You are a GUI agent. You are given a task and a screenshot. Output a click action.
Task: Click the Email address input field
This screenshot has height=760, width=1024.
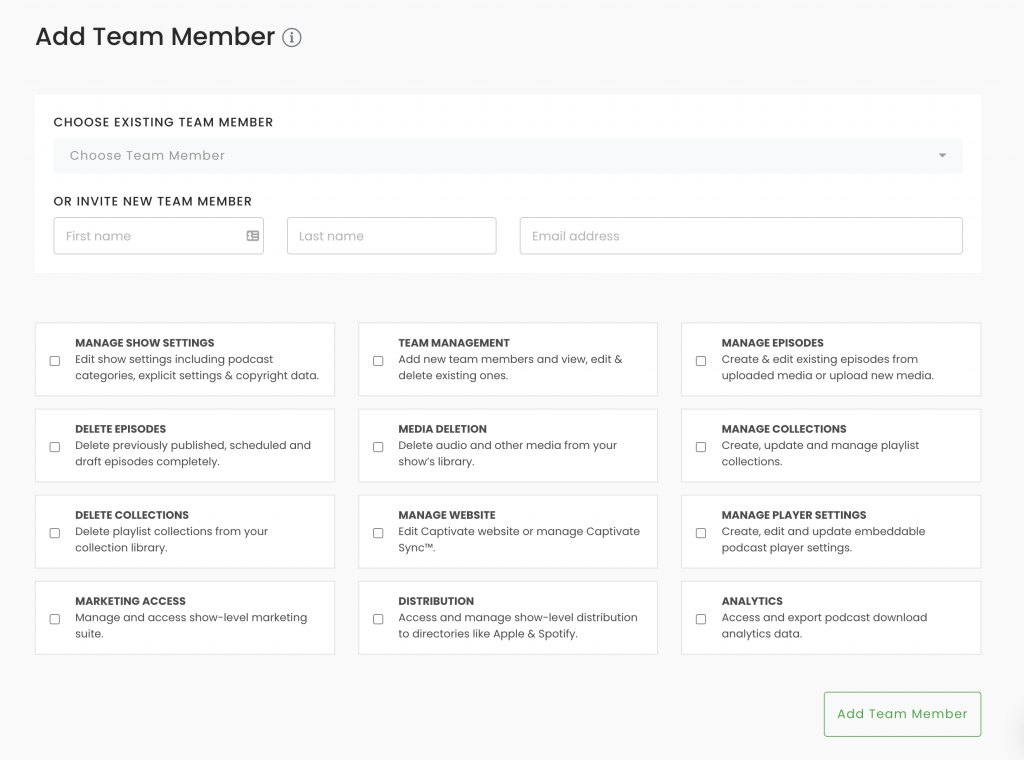(x=740, y=235)
